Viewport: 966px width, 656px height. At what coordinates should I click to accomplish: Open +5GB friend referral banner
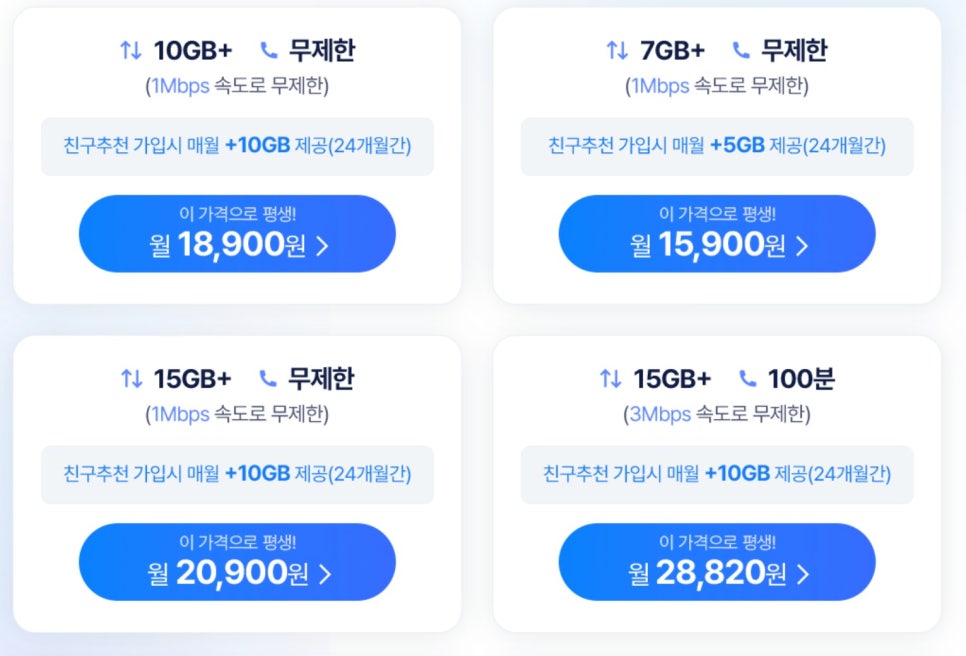tap(717, 146)
